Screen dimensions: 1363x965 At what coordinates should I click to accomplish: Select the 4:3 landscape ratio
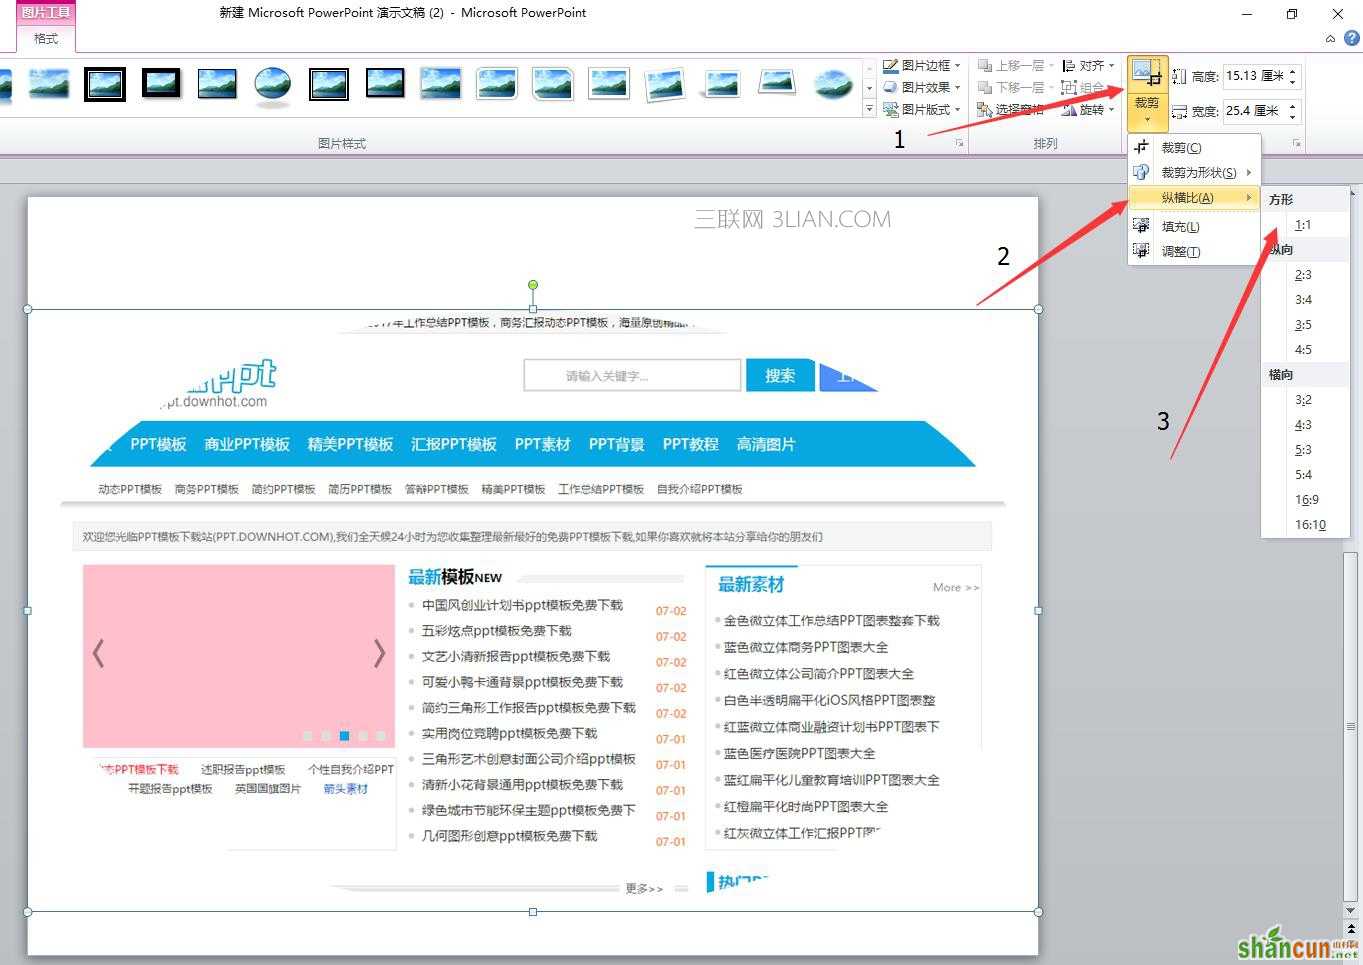click(x=1304, y=424)
